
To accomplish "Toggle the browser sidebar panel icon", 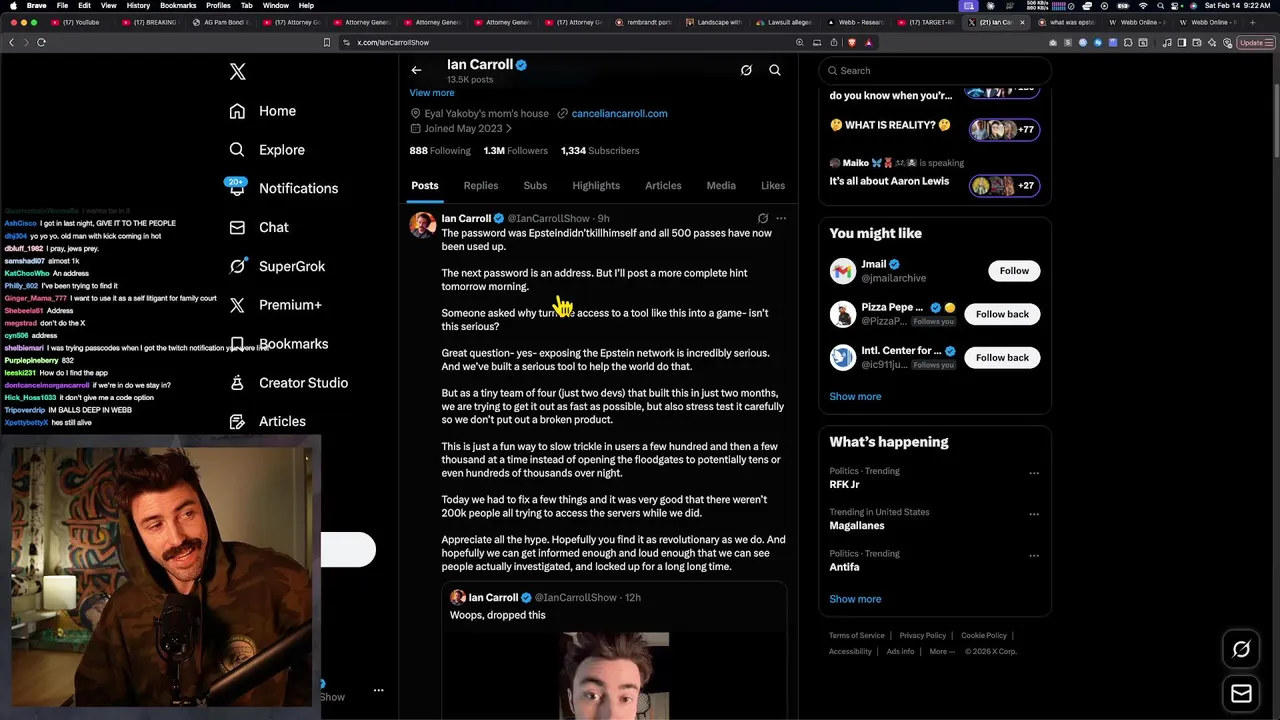I will (x=1182, y=42).
